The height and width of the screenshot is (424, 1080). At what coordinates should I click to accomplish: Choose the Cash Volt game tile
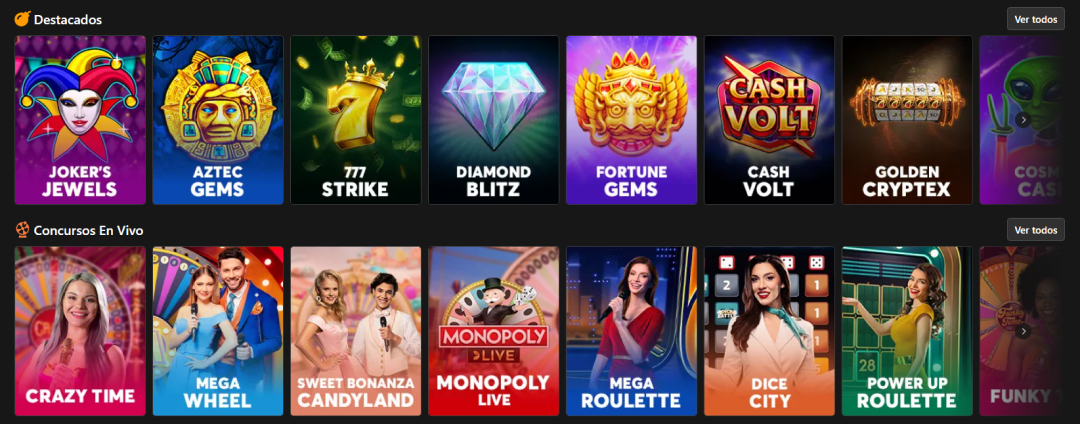(769, 120)
